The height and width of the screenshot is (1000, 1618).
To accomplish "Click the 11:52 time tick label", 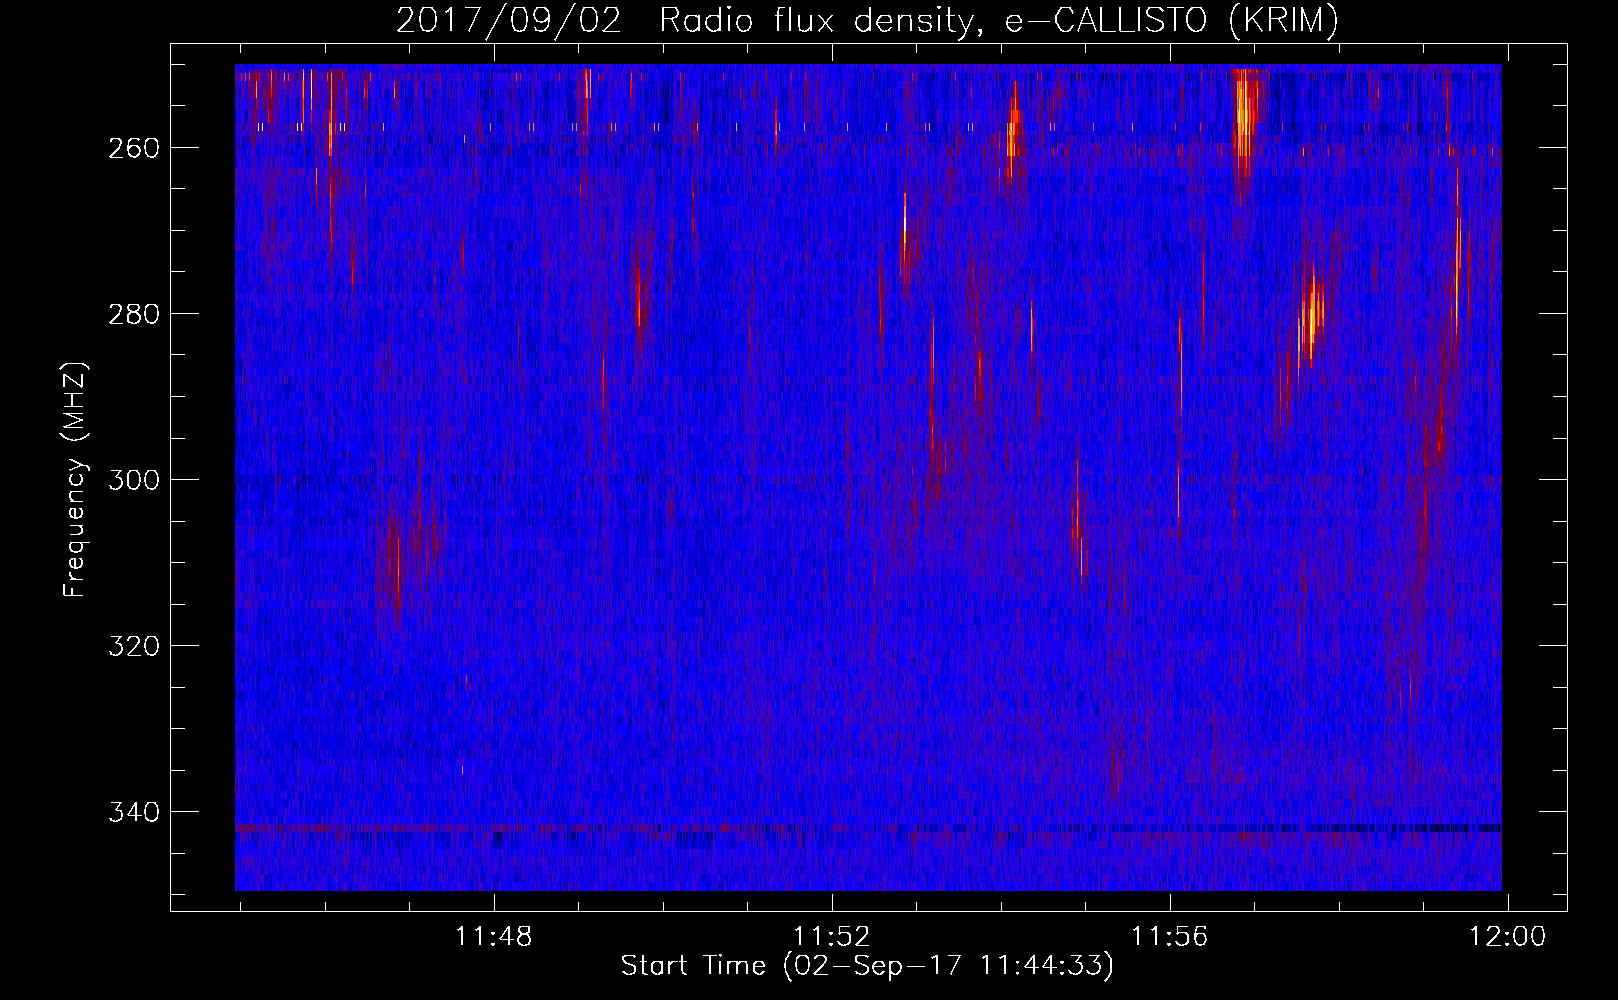I will tap(832, 937).
